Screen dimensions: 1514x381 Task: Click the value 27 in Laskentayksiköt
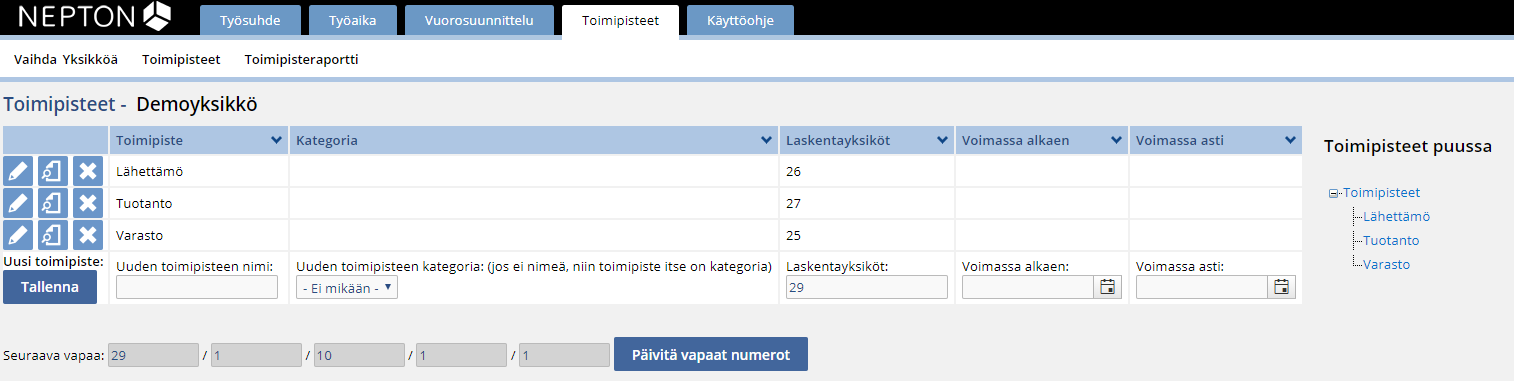tap(794, 203)
